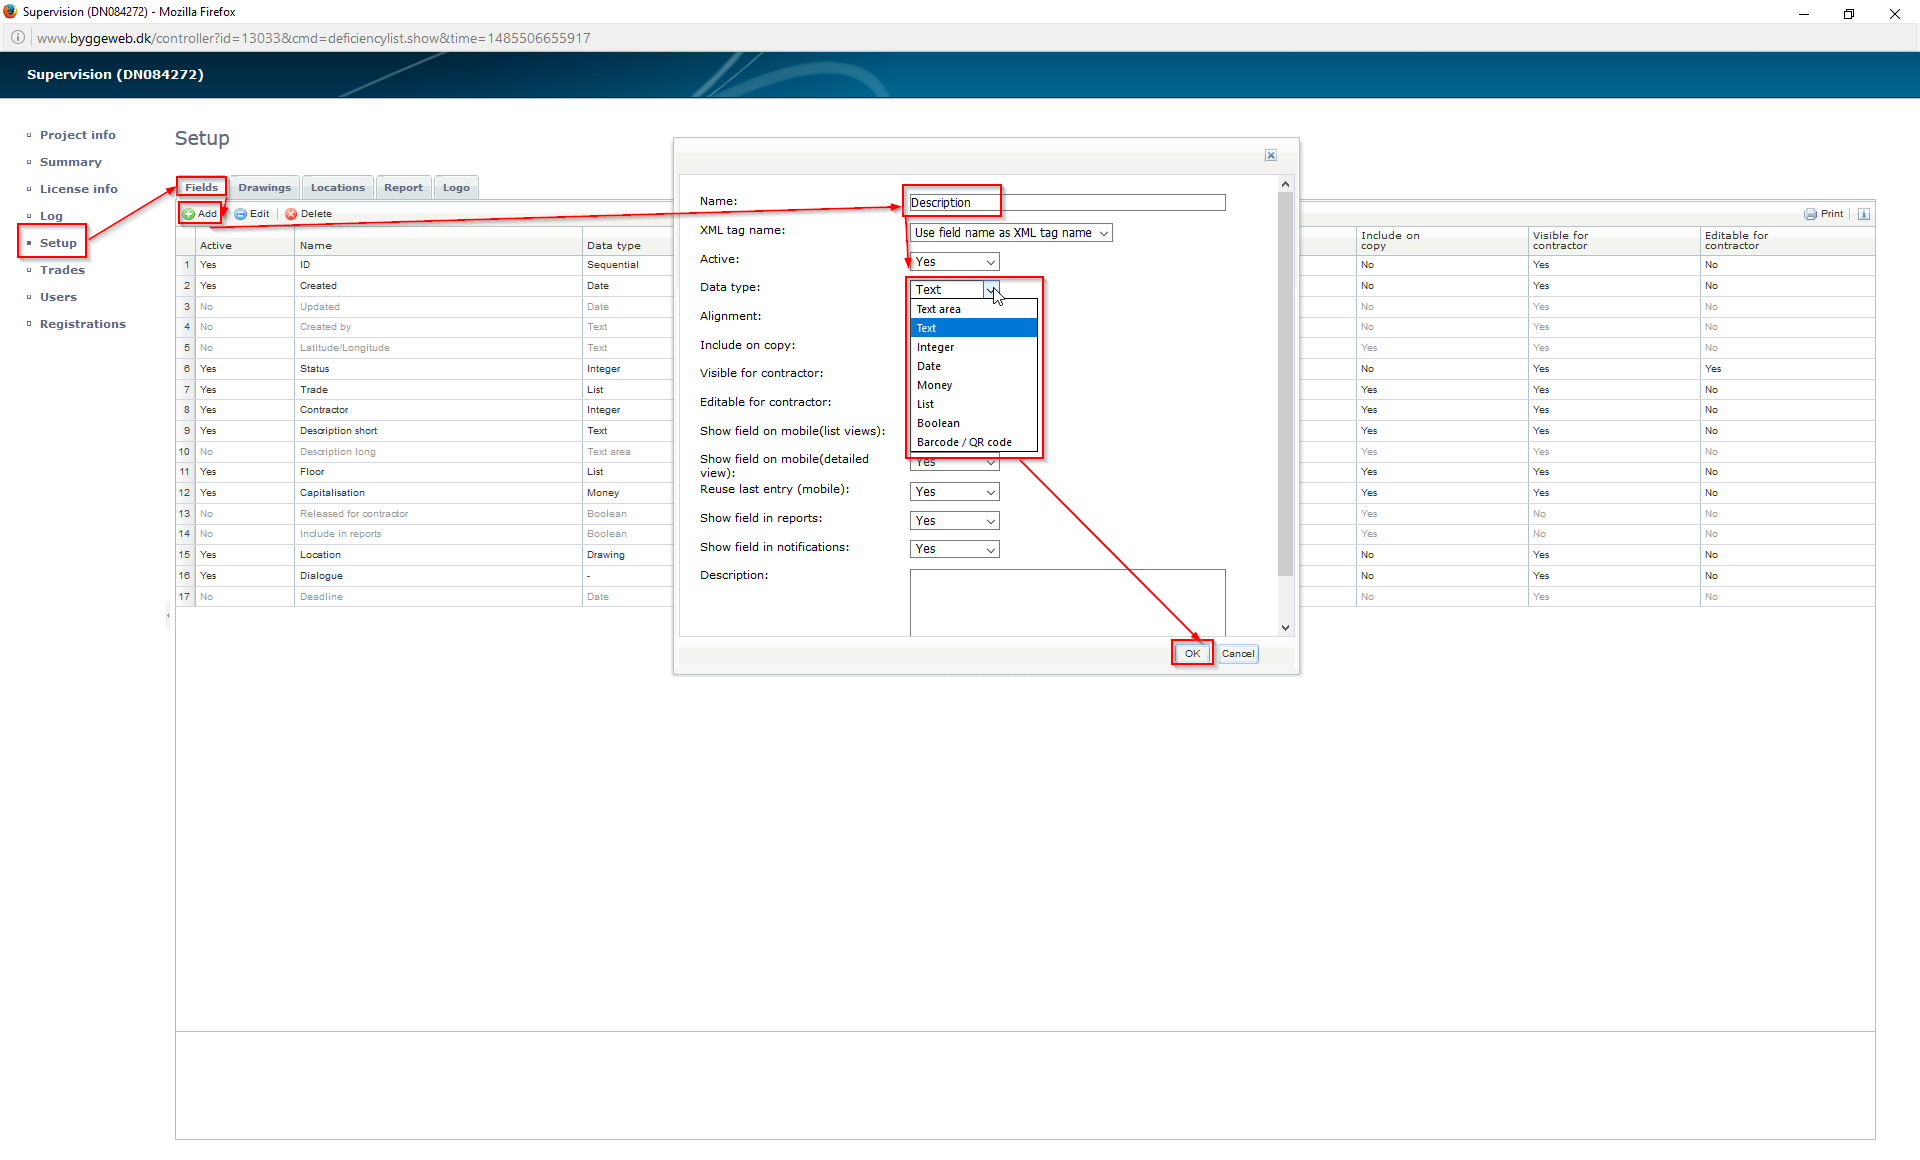
Task: Open the Show field in notifications dropdown
Action: 955,549
